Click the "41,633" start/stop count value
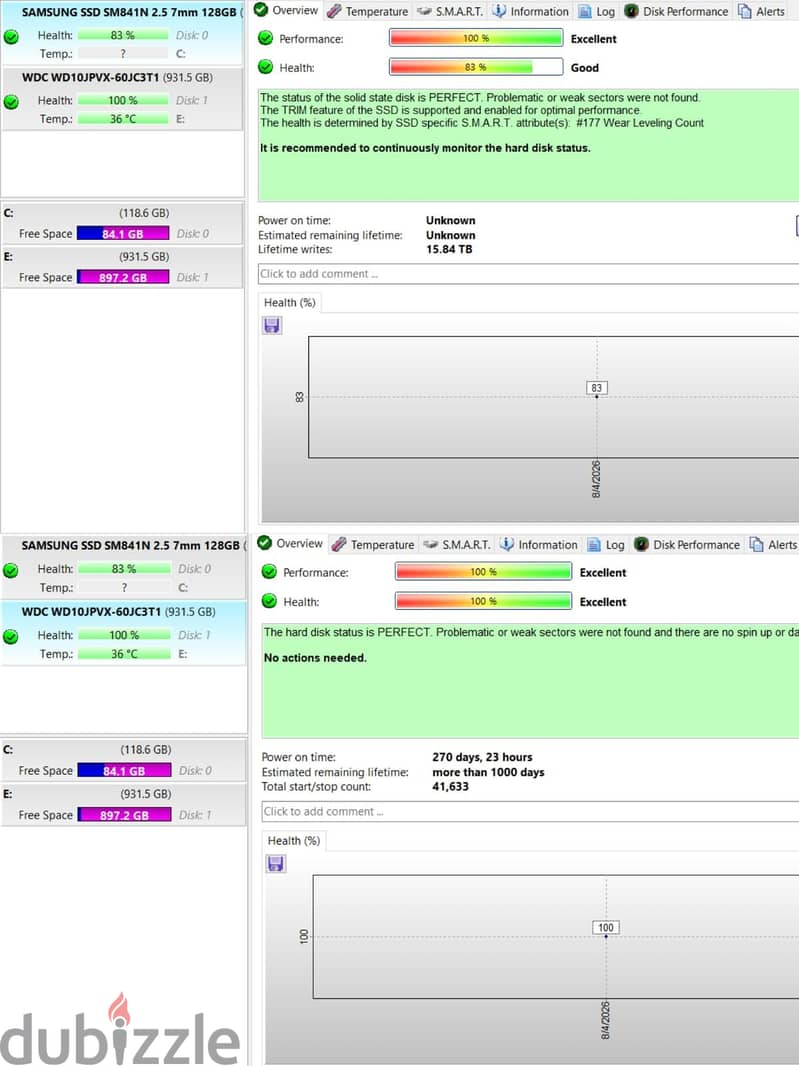Image resolution: width=799 pixels, height=1066 pixels. (450, 787)
